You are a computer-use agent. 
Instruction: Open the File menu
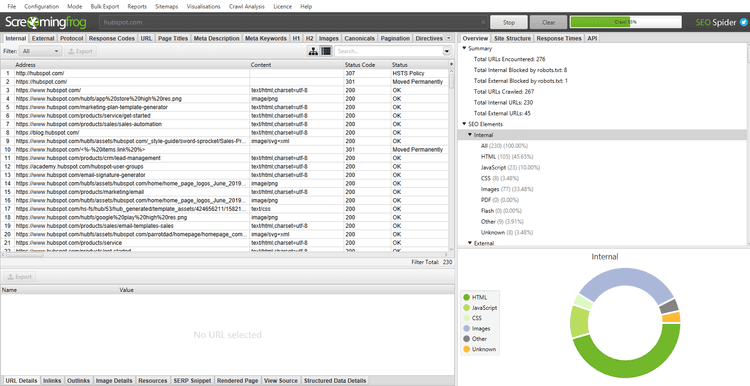tap(12, 7)
